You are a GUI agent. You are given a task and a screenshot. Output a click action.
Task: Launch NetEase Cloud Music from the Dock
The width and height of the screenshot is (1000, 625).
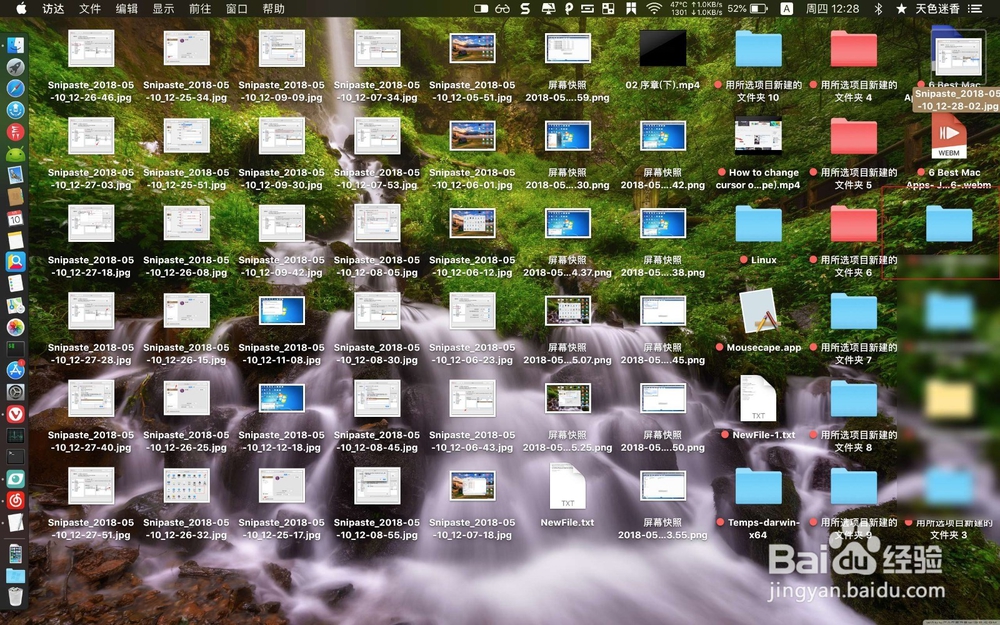tap(15, 498)
